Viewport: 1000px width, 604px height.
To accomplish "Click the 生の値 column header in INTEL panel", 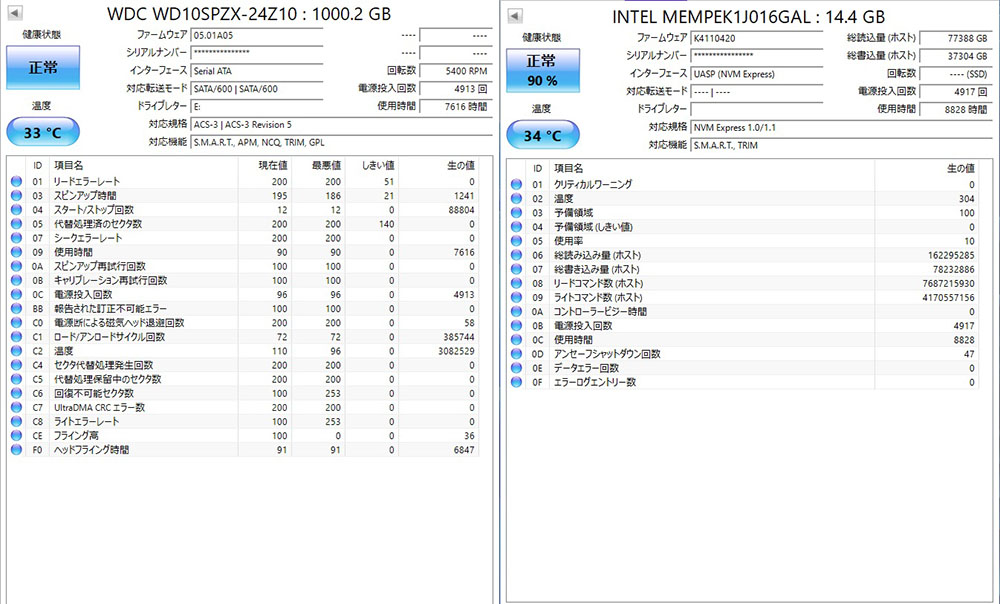I will tap(959, 168).
